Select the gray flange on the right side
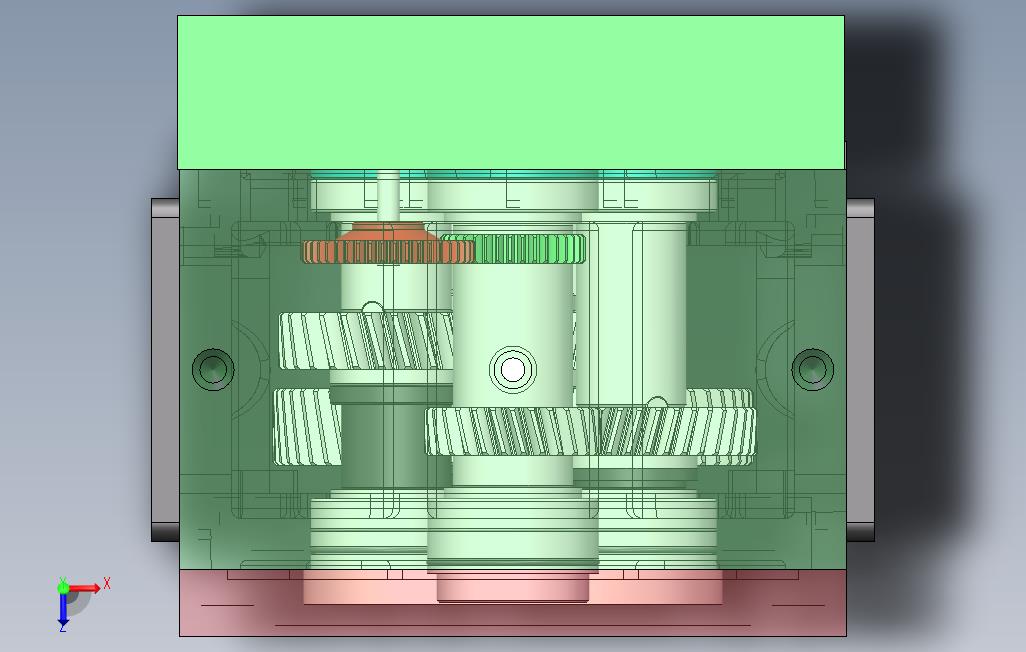This screenshot has height=652, width=1026. click(860, 370)
